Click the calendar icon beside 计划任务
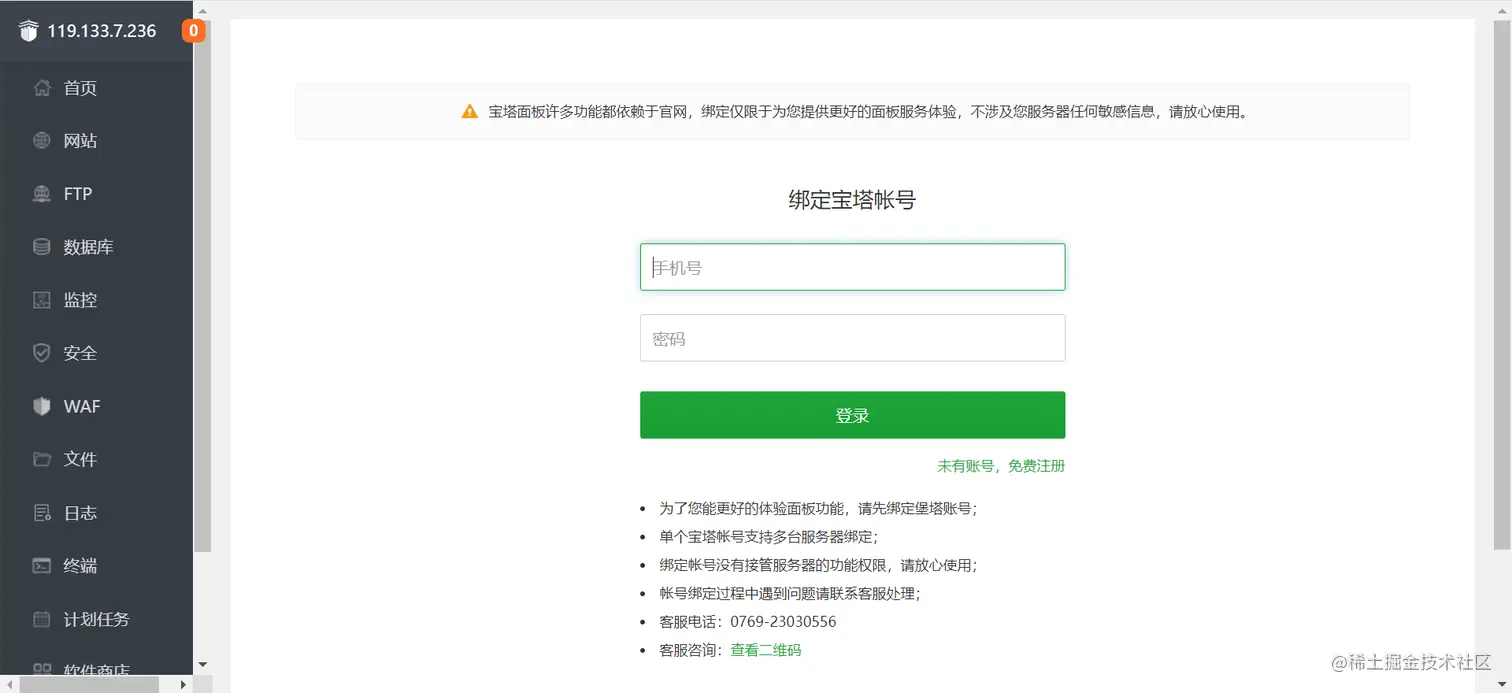The height and width of the screenshot is (693, 1512). [41, 619]
